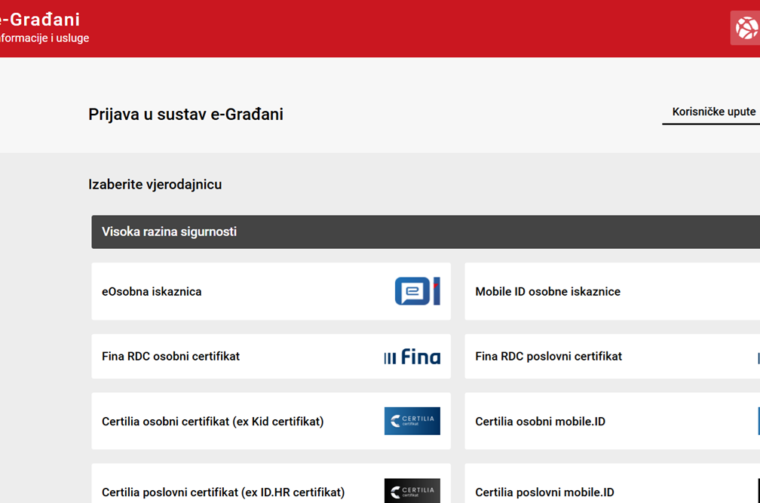This screenshot has width=760, height=503.
Task: Select Mobile ID osobne iskaznice credential
Action: click(547, 292)
